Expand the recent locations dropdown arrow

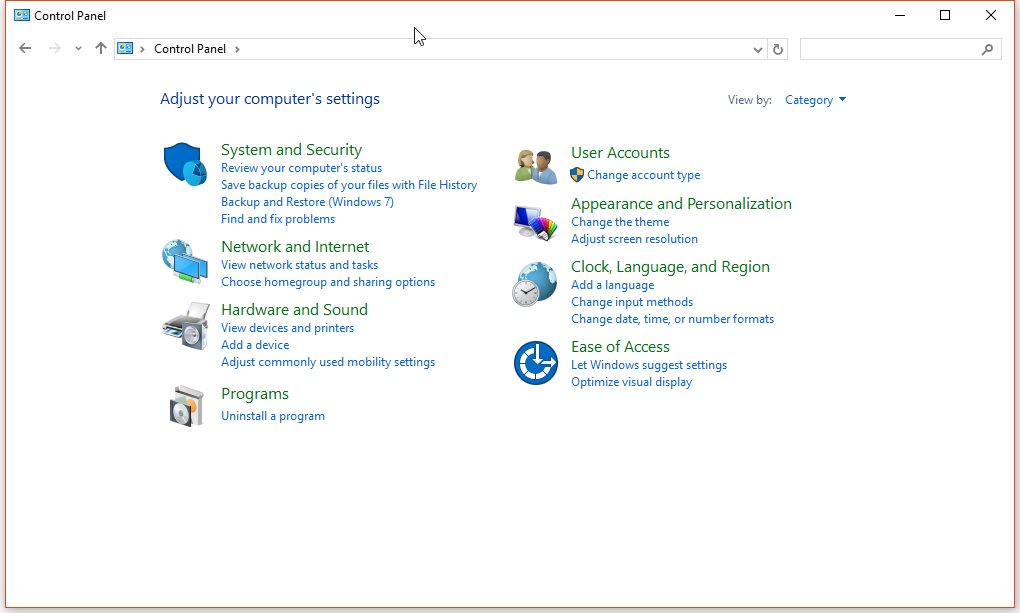pyautogui.click(x=78, y=49)
